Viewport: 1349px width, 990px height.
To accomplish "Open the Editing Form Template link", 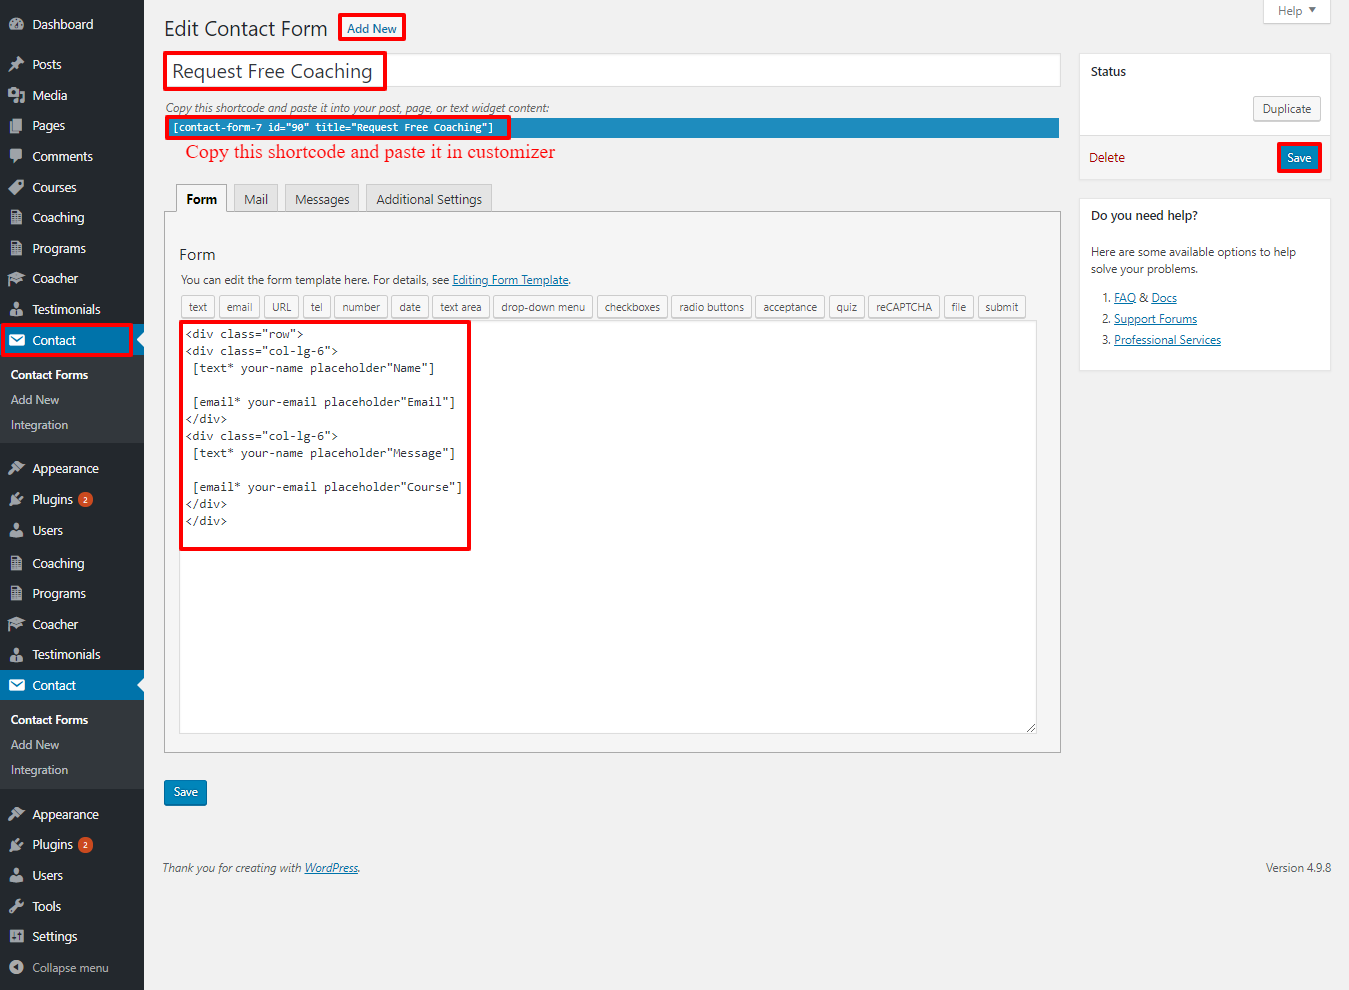I will [x=510, y=280].
